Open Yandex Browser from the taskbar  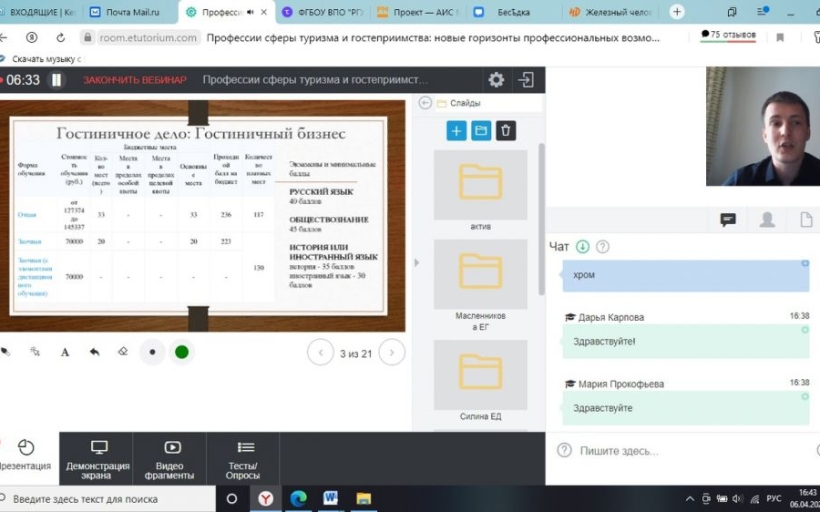click(x=265, y=499)
